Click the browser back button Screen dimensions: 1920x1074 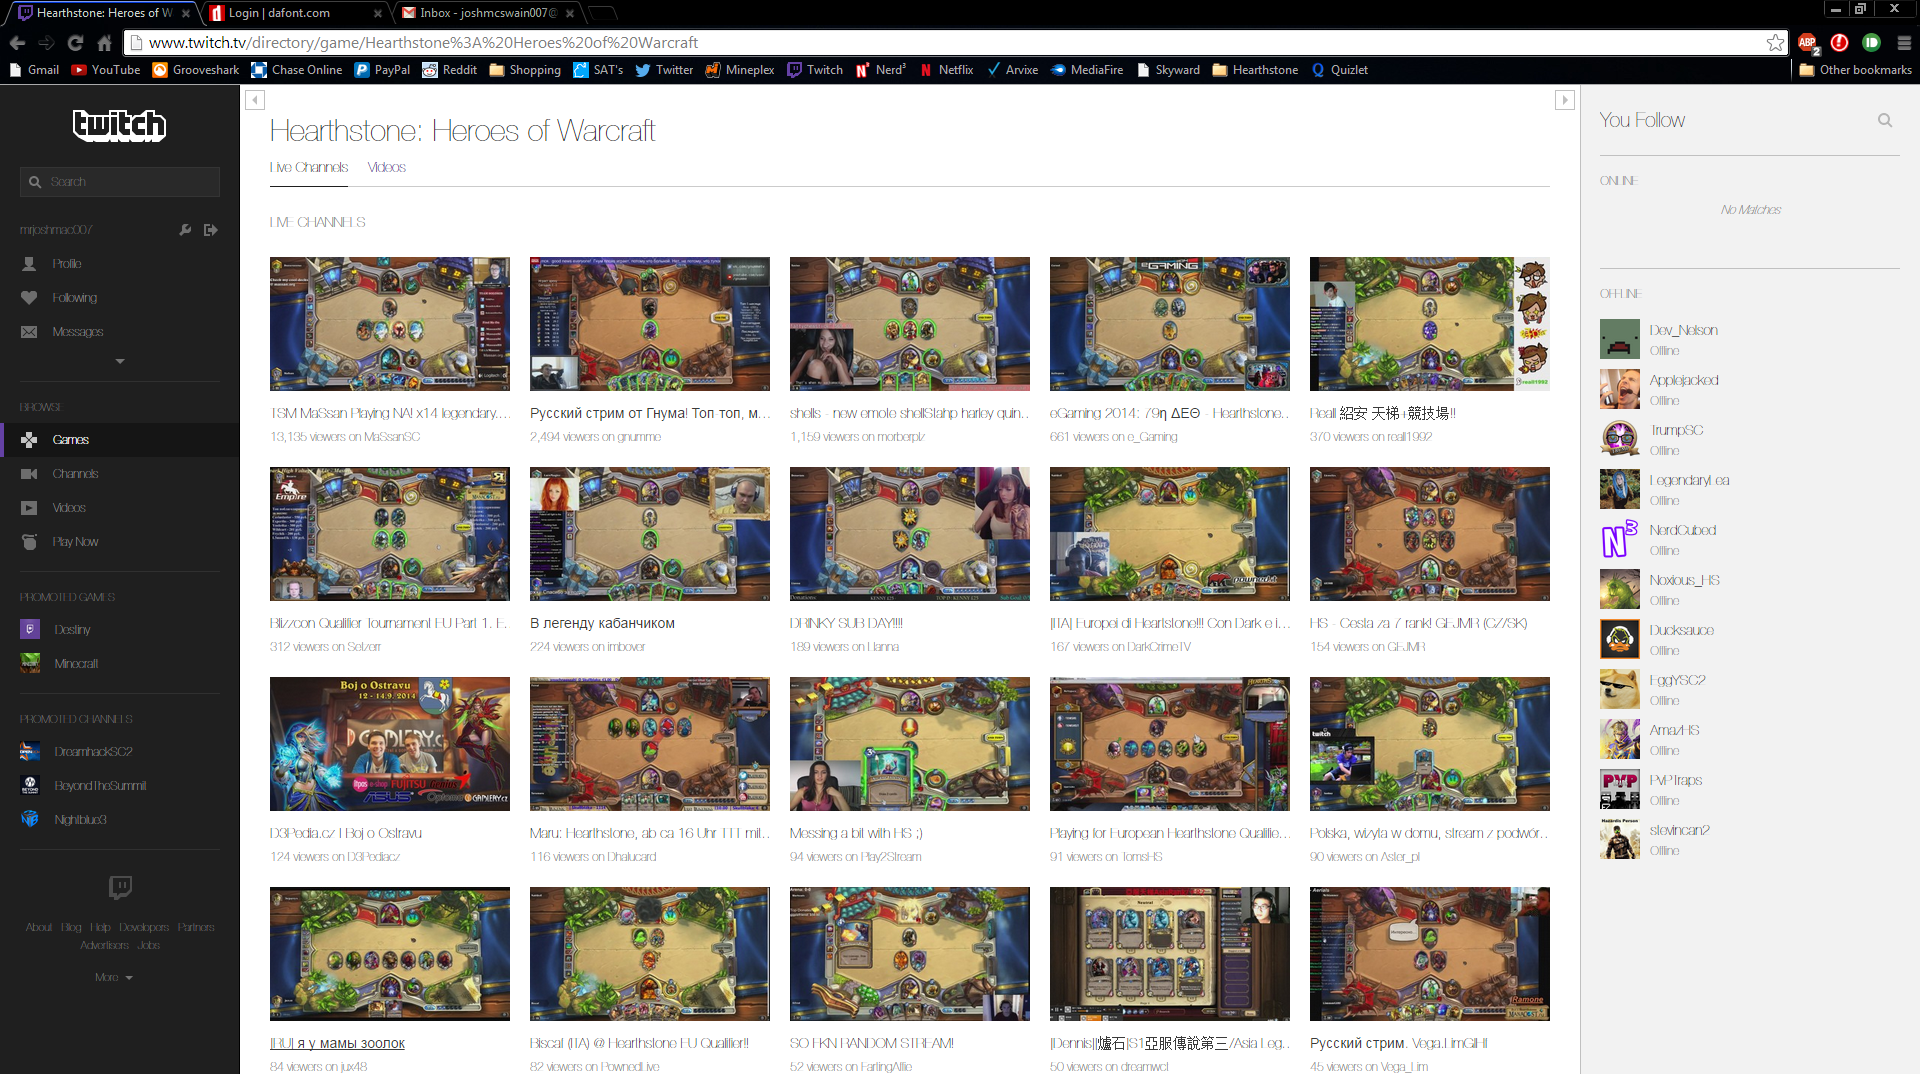click(x=17, y=43)
